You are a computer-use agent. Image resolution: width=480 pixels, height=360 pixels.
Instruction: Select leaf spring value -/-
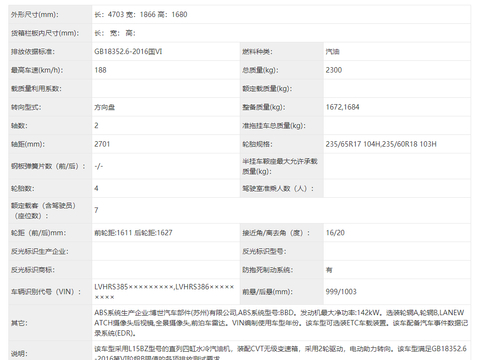click(99, 166)
